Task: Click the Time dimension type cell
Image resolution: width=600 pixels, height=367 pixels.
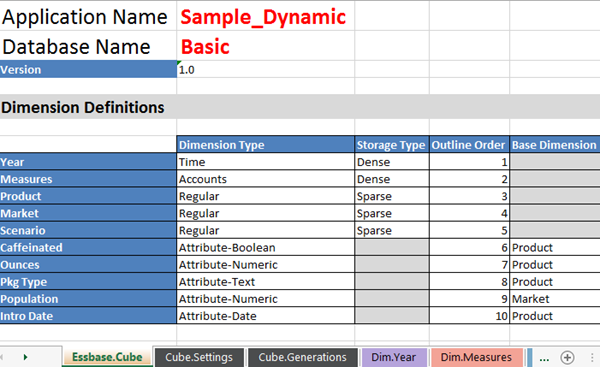Action: click(266, 162)
